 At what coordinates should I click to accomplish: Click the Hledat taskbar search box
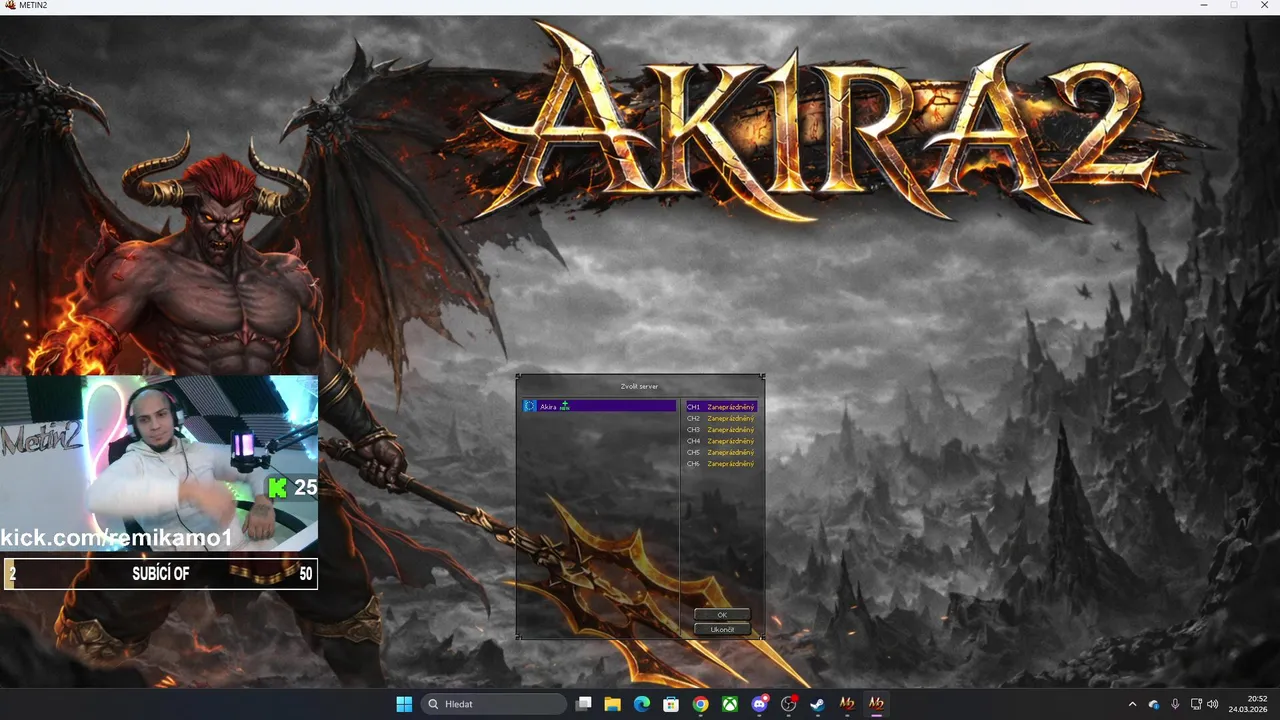point(494,704)
